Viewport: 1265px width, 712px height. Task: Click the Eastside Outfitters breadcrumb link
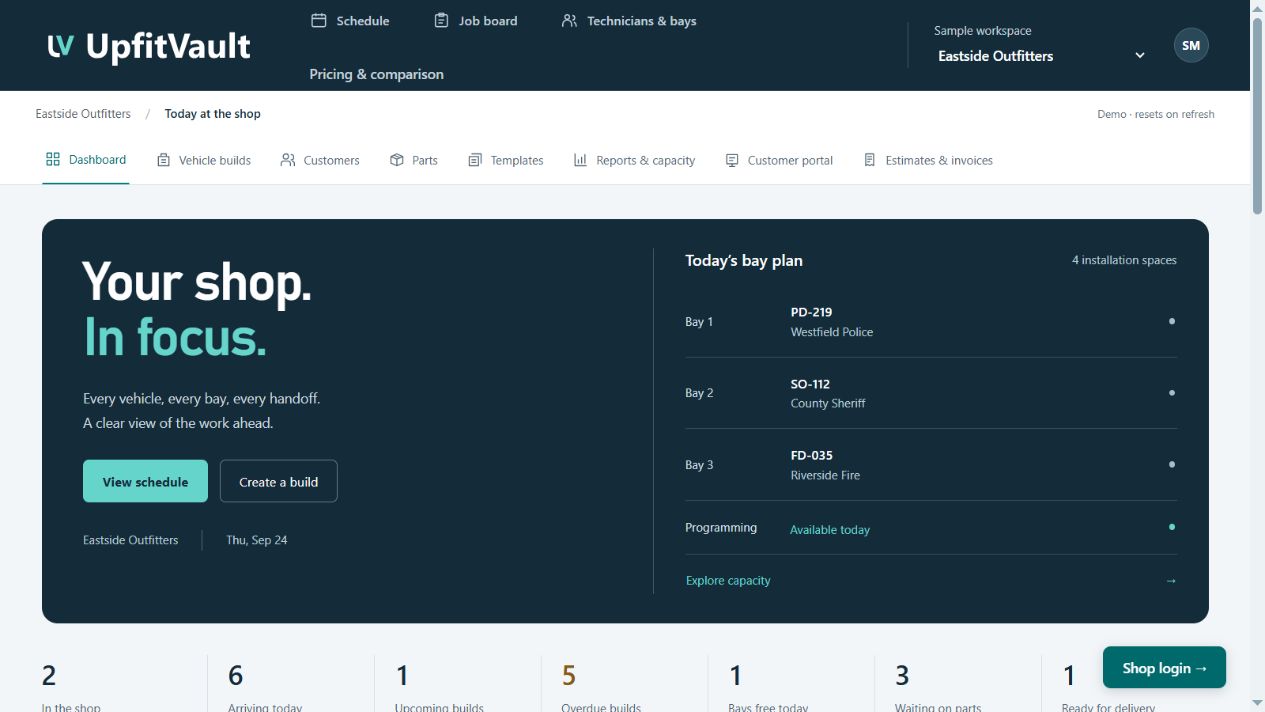click(83, 114)
